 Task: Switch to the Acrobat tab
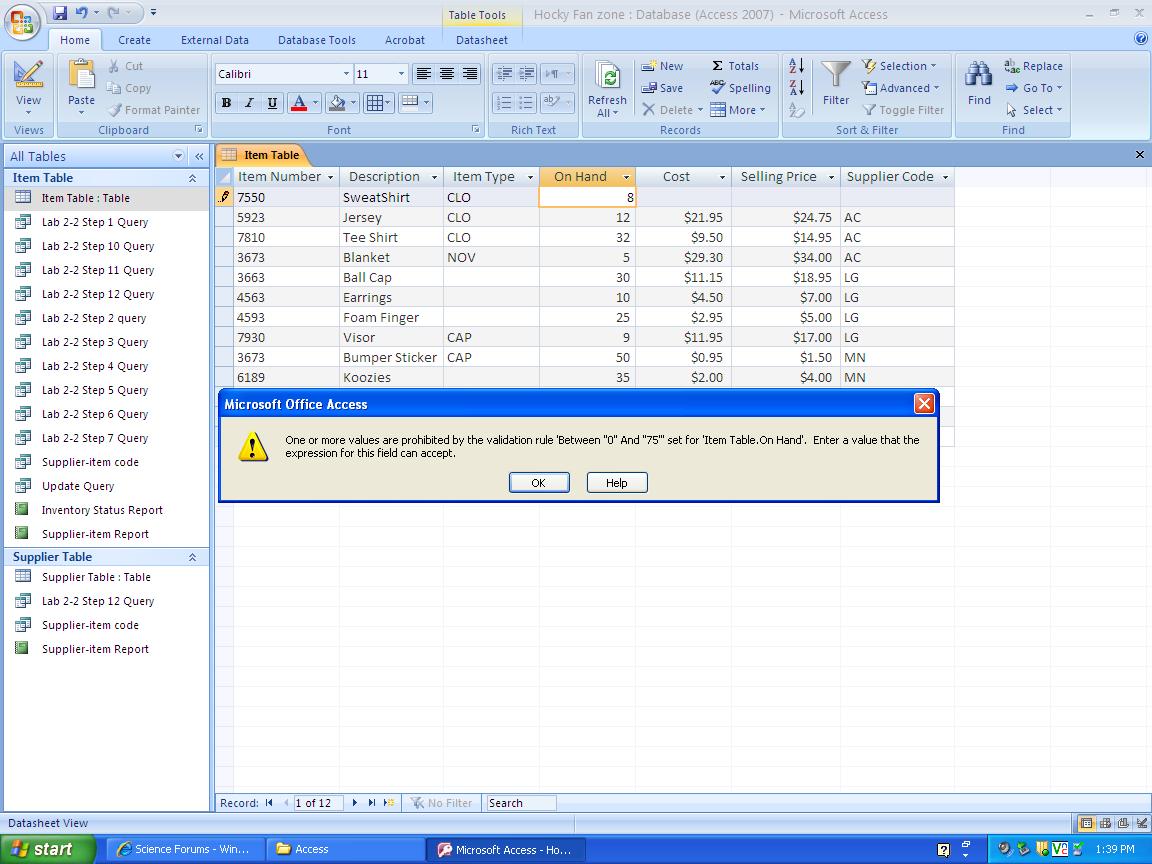pyautogui.click(x=405, y=40)
